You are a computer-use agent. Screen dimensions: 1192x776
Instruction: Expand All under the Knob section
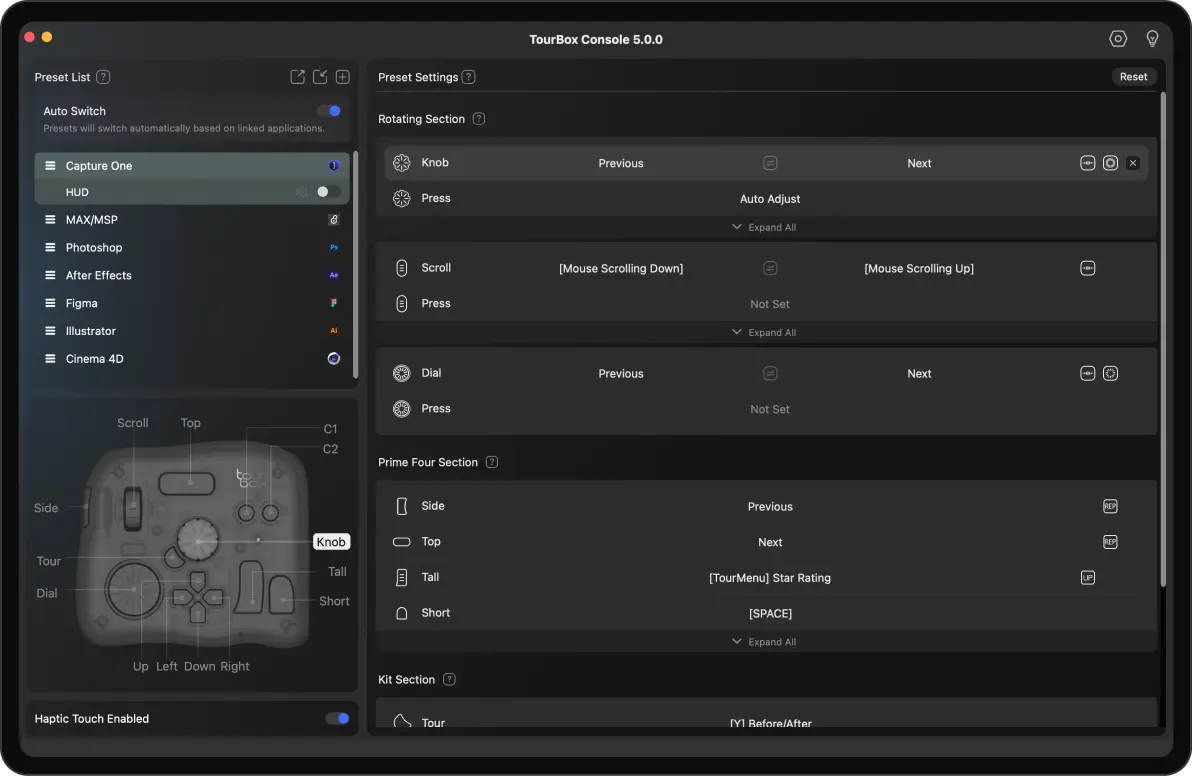(x=763, y=227)
